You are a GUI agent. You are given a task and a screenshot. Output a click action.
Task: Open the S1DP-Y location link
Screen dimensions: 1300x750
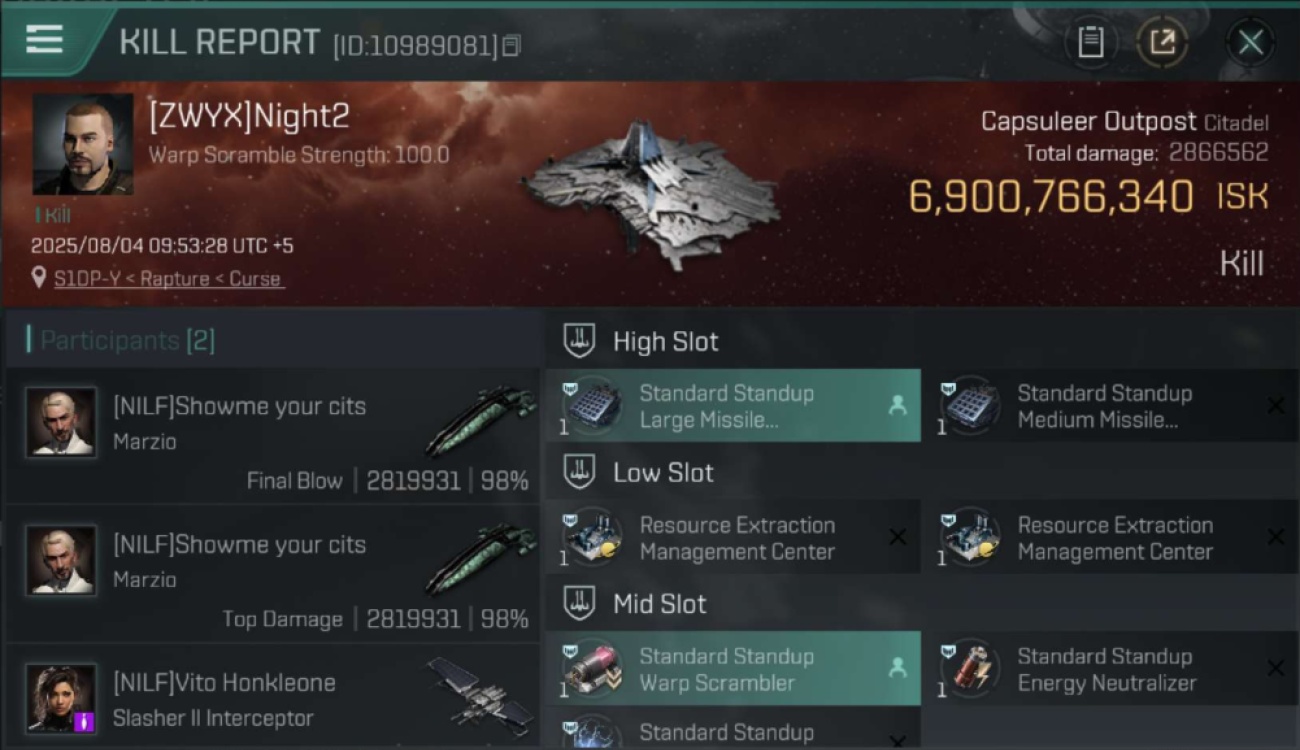(168, 279)
